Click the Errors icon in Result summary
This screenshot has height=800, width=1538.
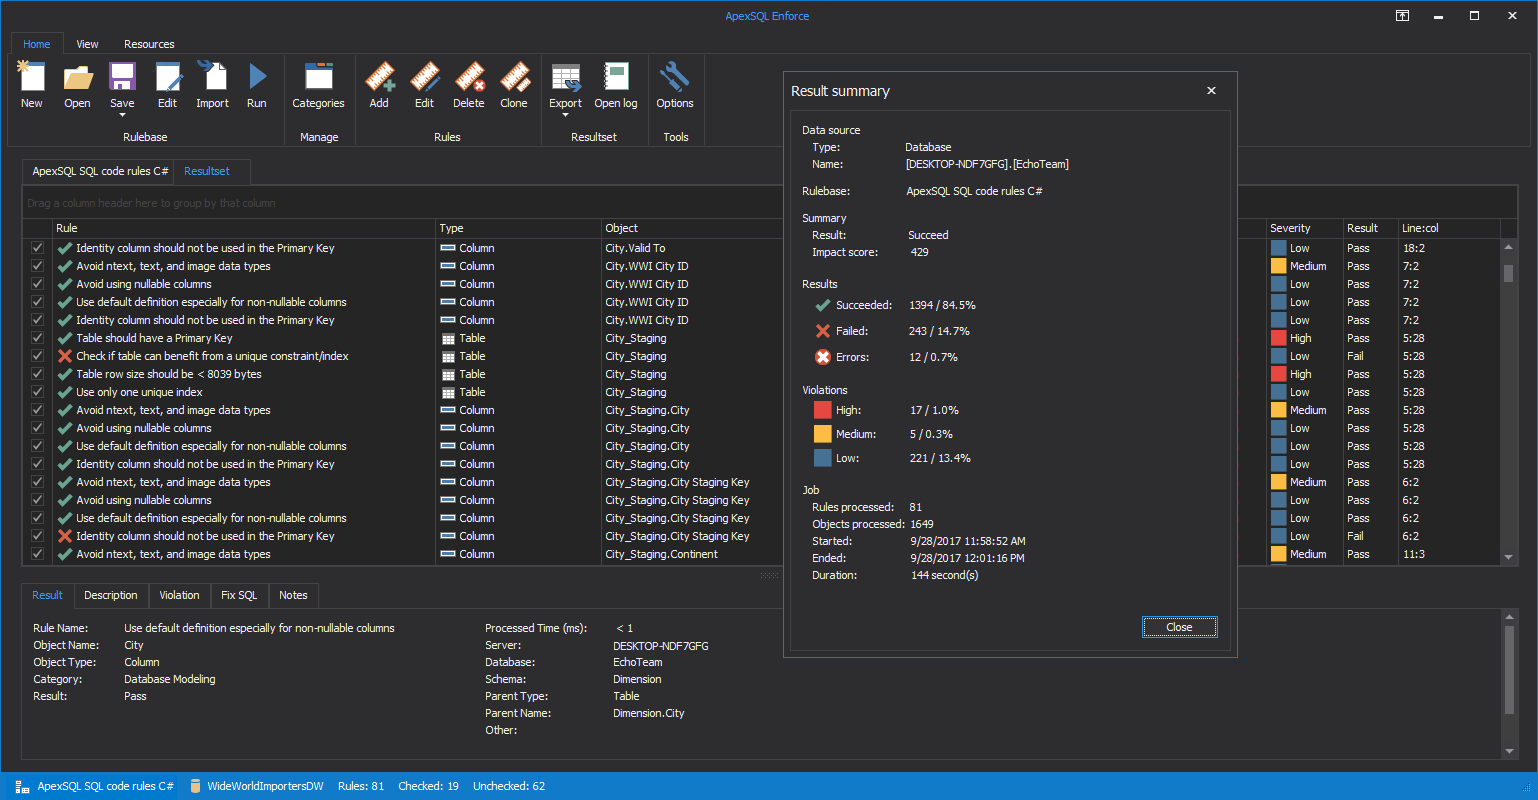point(823,357)
